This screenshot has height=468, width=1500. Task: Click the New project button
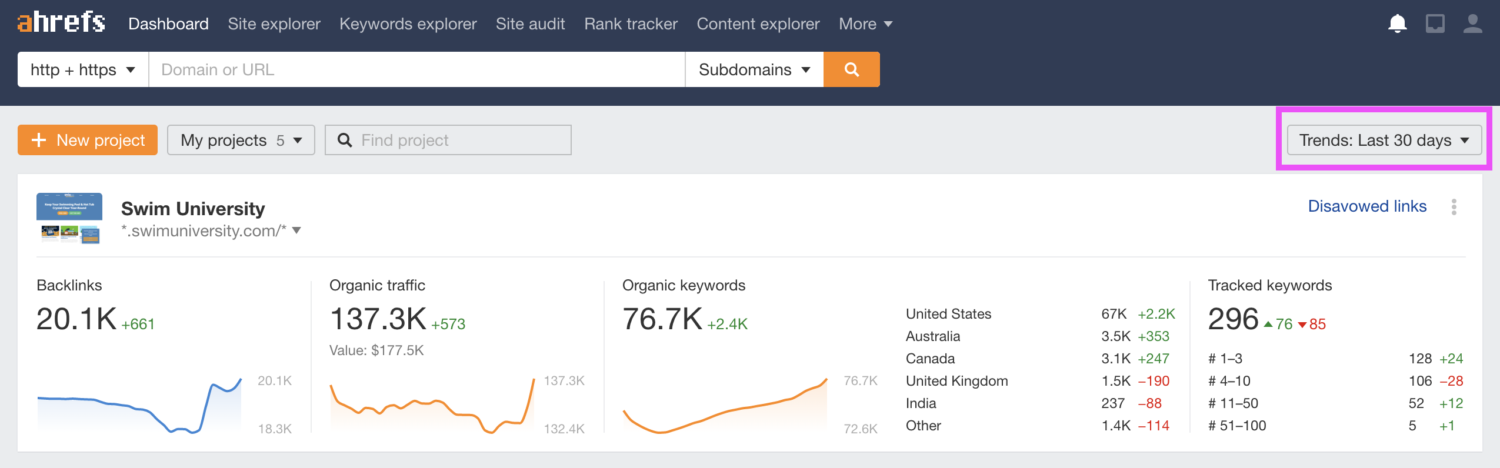[x=88, y=140]
